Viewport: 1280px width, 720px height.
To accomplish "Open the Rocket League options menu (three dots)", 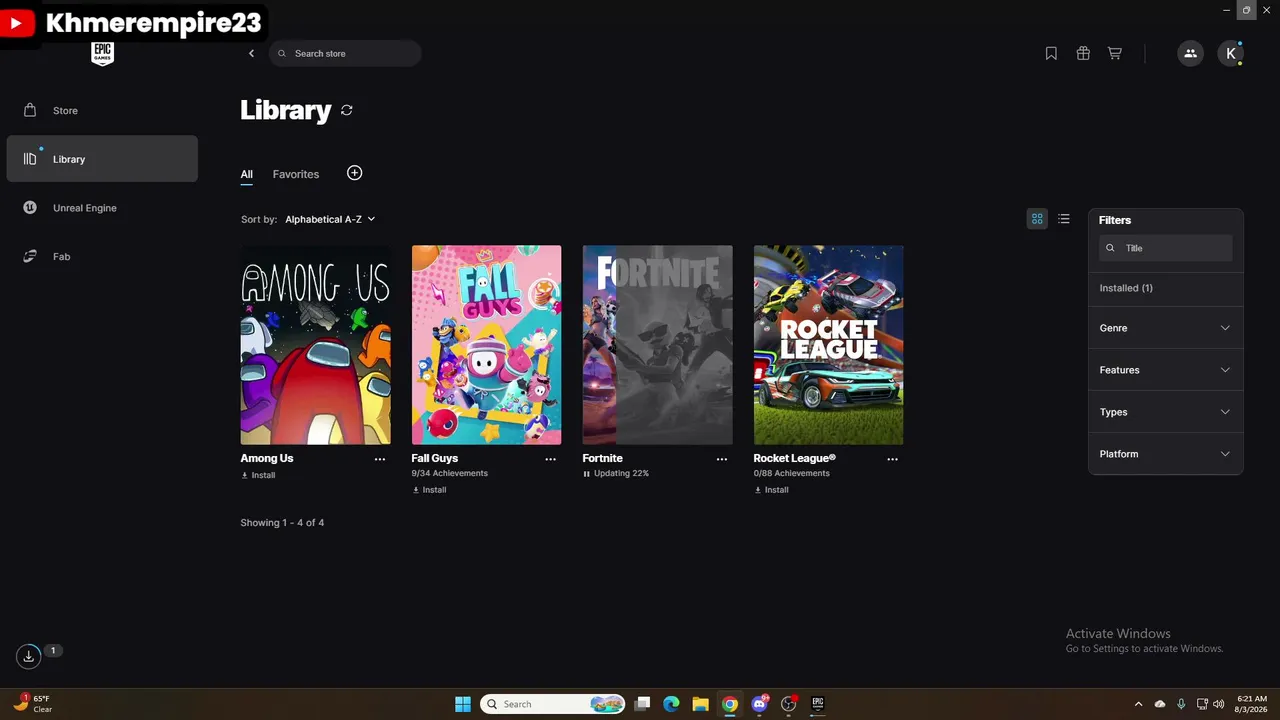I will (x=893, y=459).
